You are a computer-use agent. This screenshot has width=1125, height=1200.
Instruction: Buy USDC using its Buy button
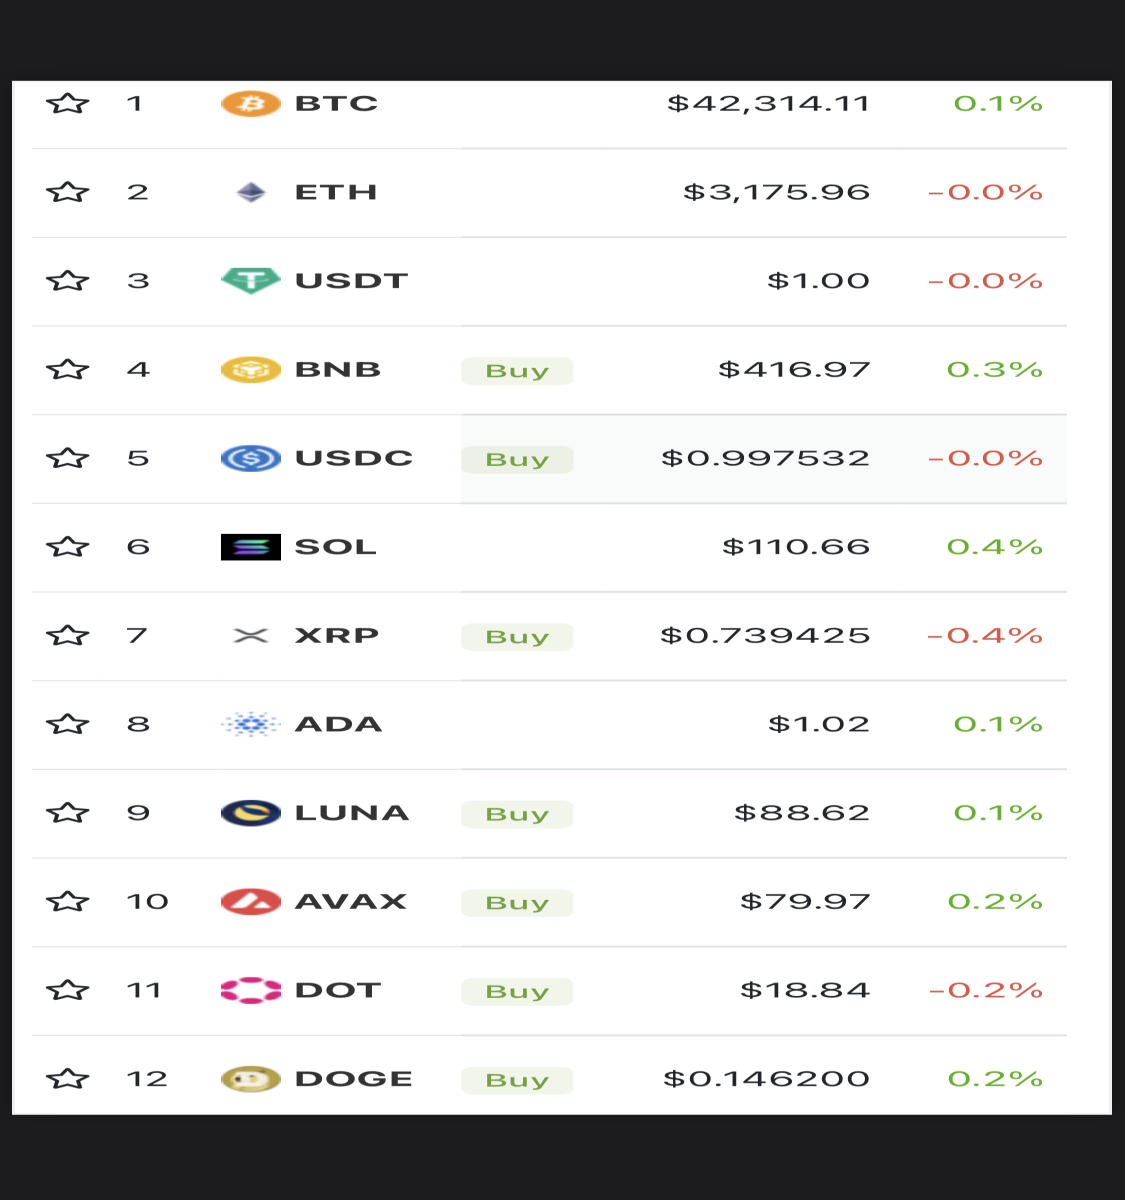click(517, 460)
